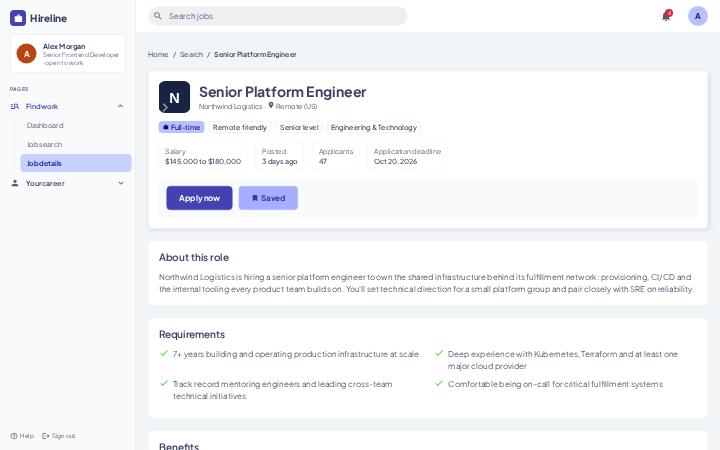
Task: Go to Search breadcrumb
Action: click(x=191, y=54)
